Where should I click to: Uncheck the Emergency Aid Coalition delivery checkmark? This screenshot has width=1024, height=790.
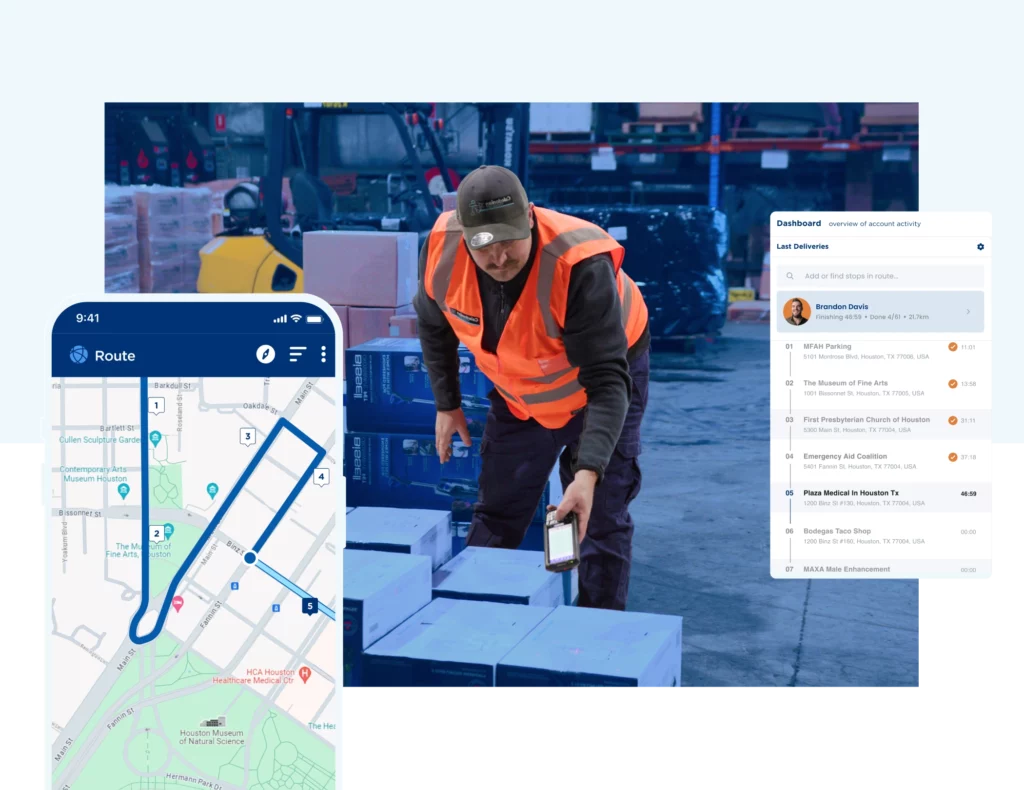point(953,456)
